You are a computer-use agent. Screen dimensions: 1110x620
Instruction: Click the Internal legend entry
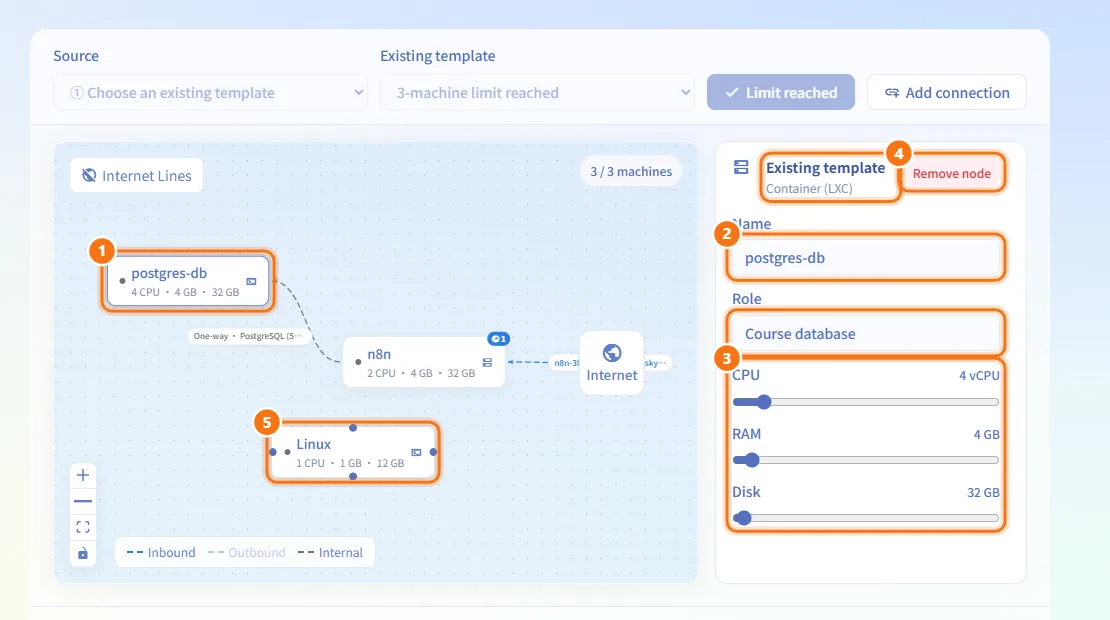pos(330,553)
